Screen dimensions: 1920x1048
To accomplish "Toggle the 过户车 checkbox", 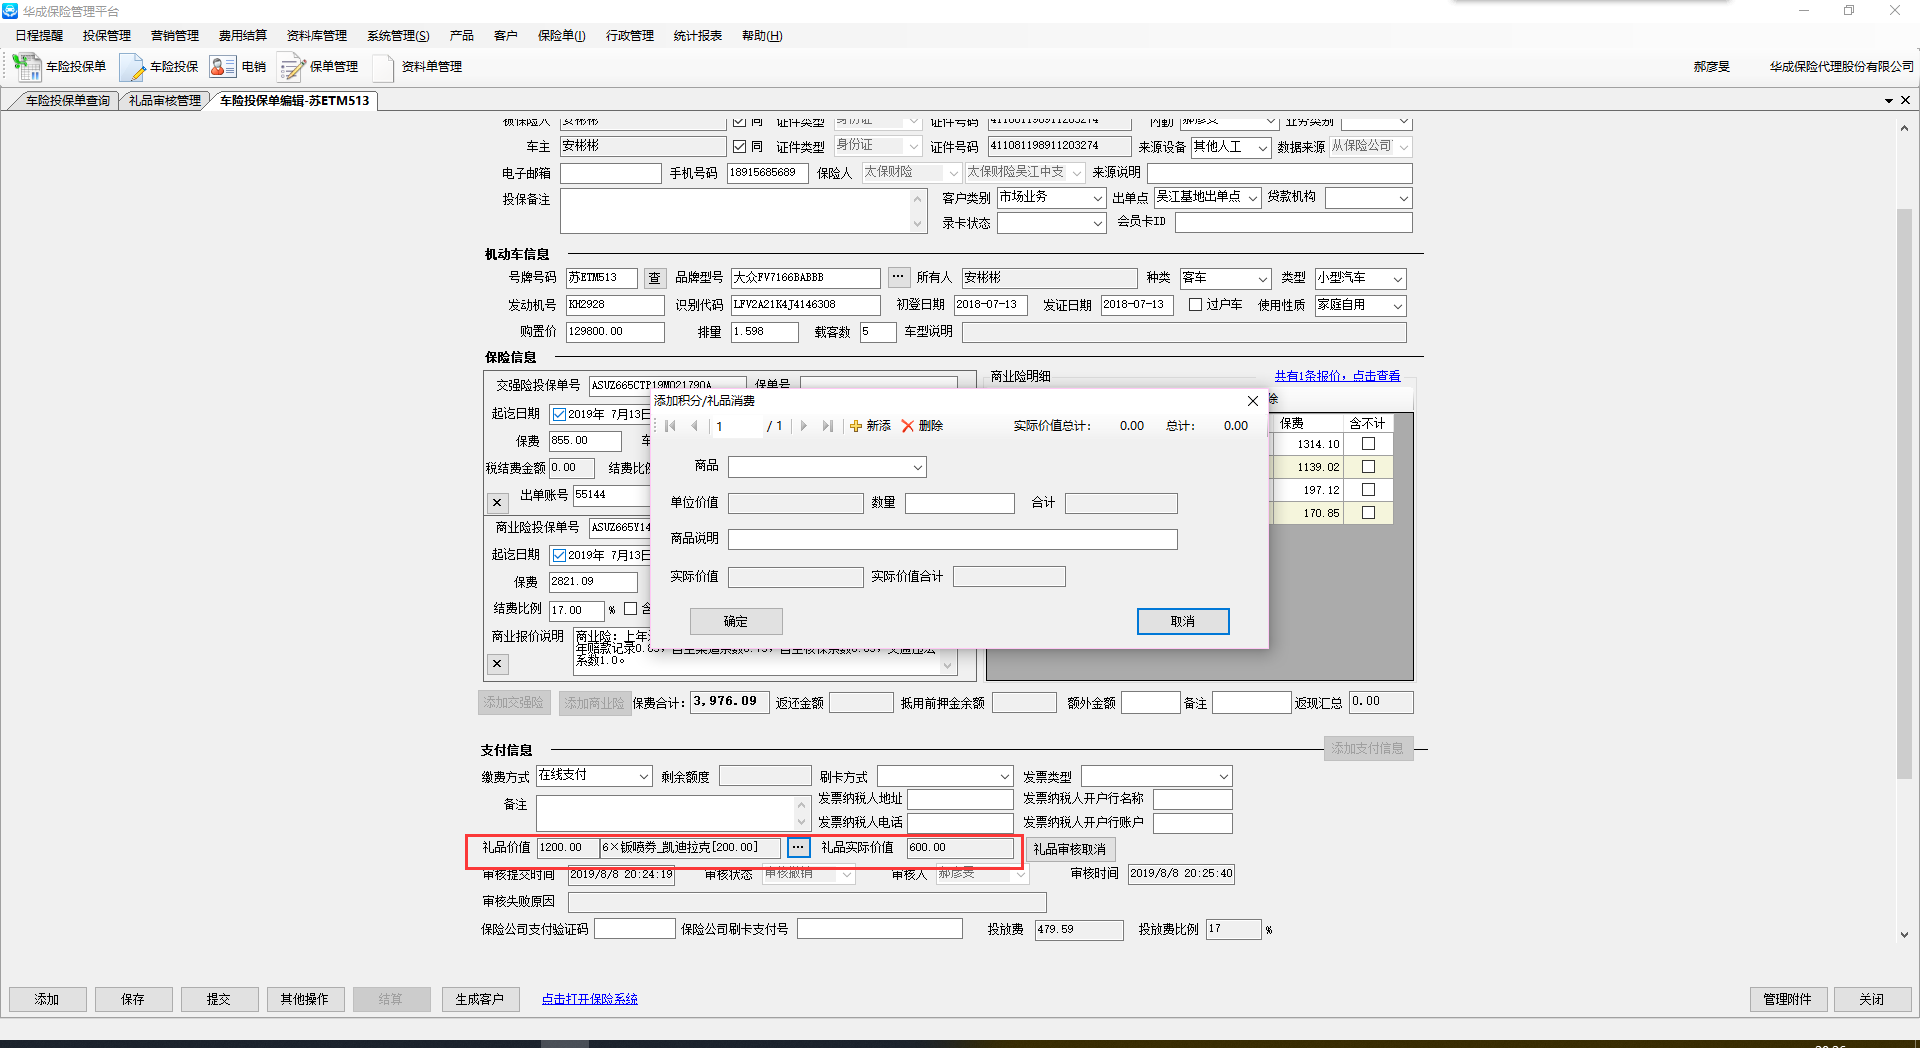I will tap(1195, 305).
